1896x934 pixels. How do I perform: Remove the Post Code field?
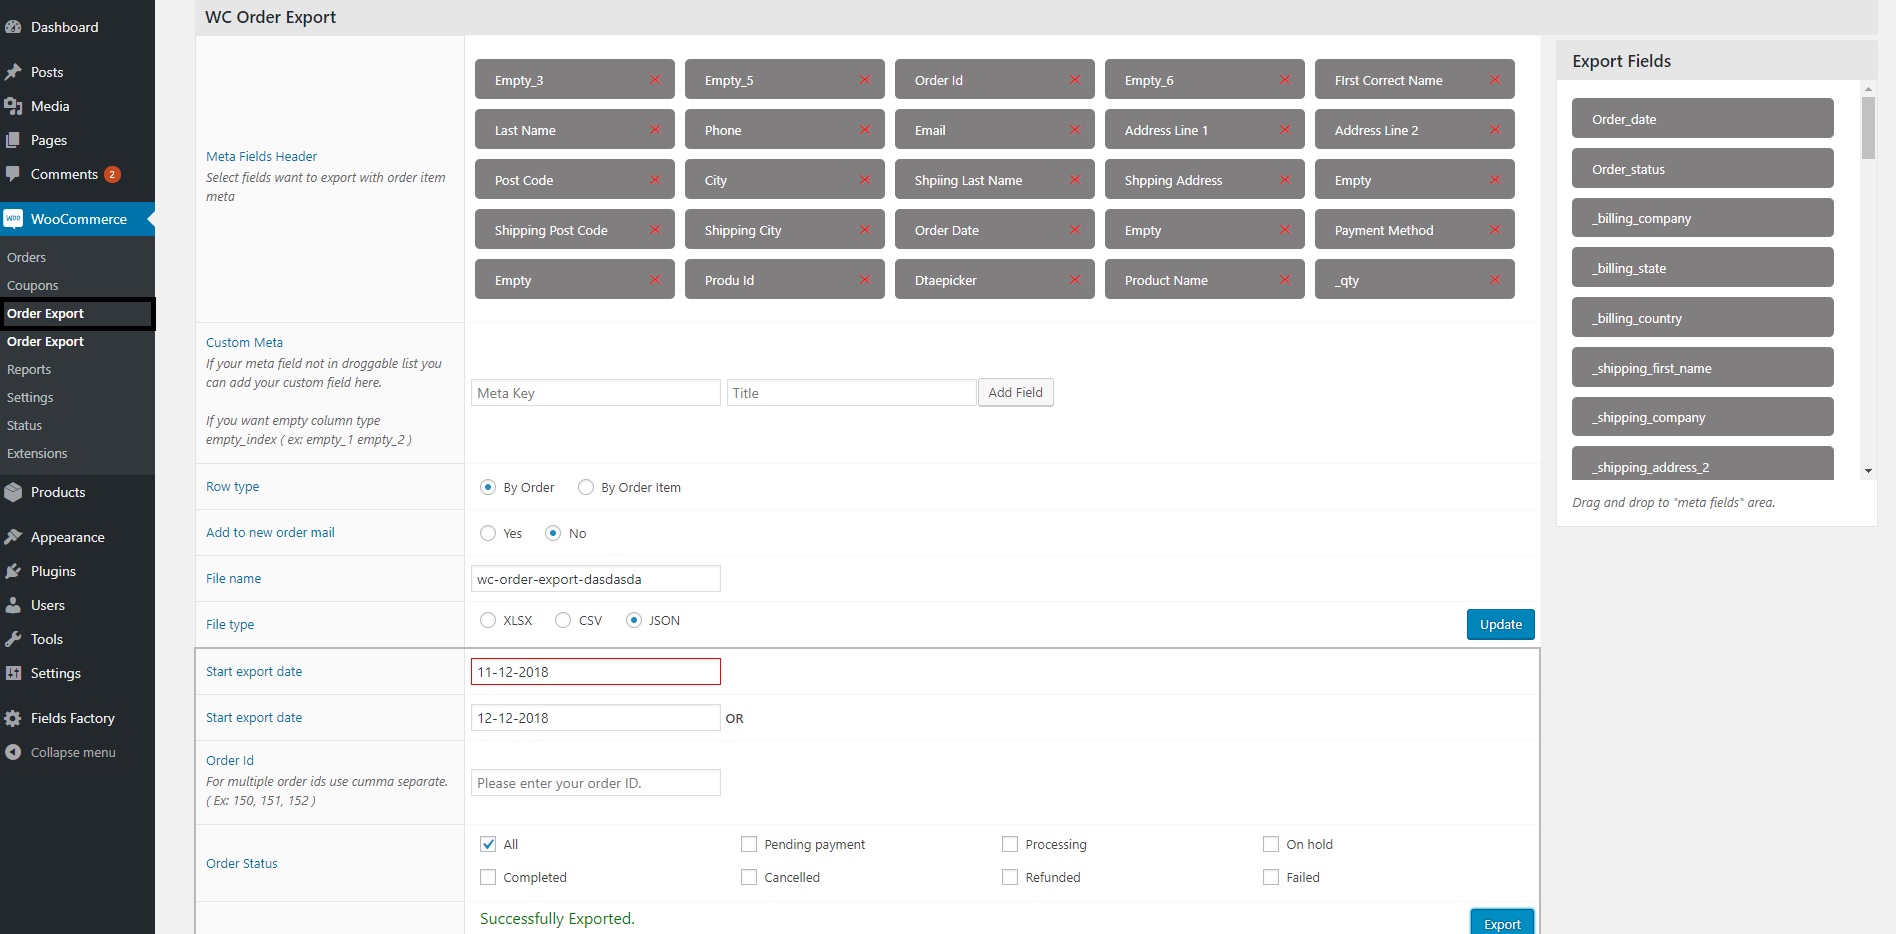click(x=655, y=180)
